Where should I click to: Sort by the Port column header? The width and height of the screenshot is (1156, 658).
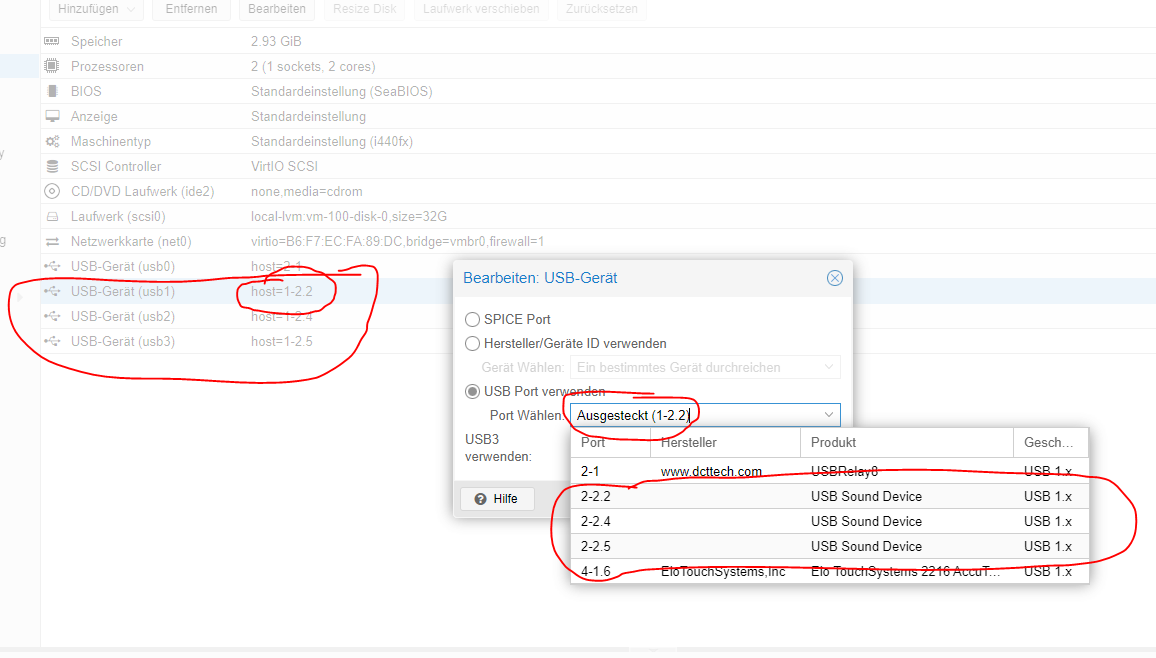610,442
